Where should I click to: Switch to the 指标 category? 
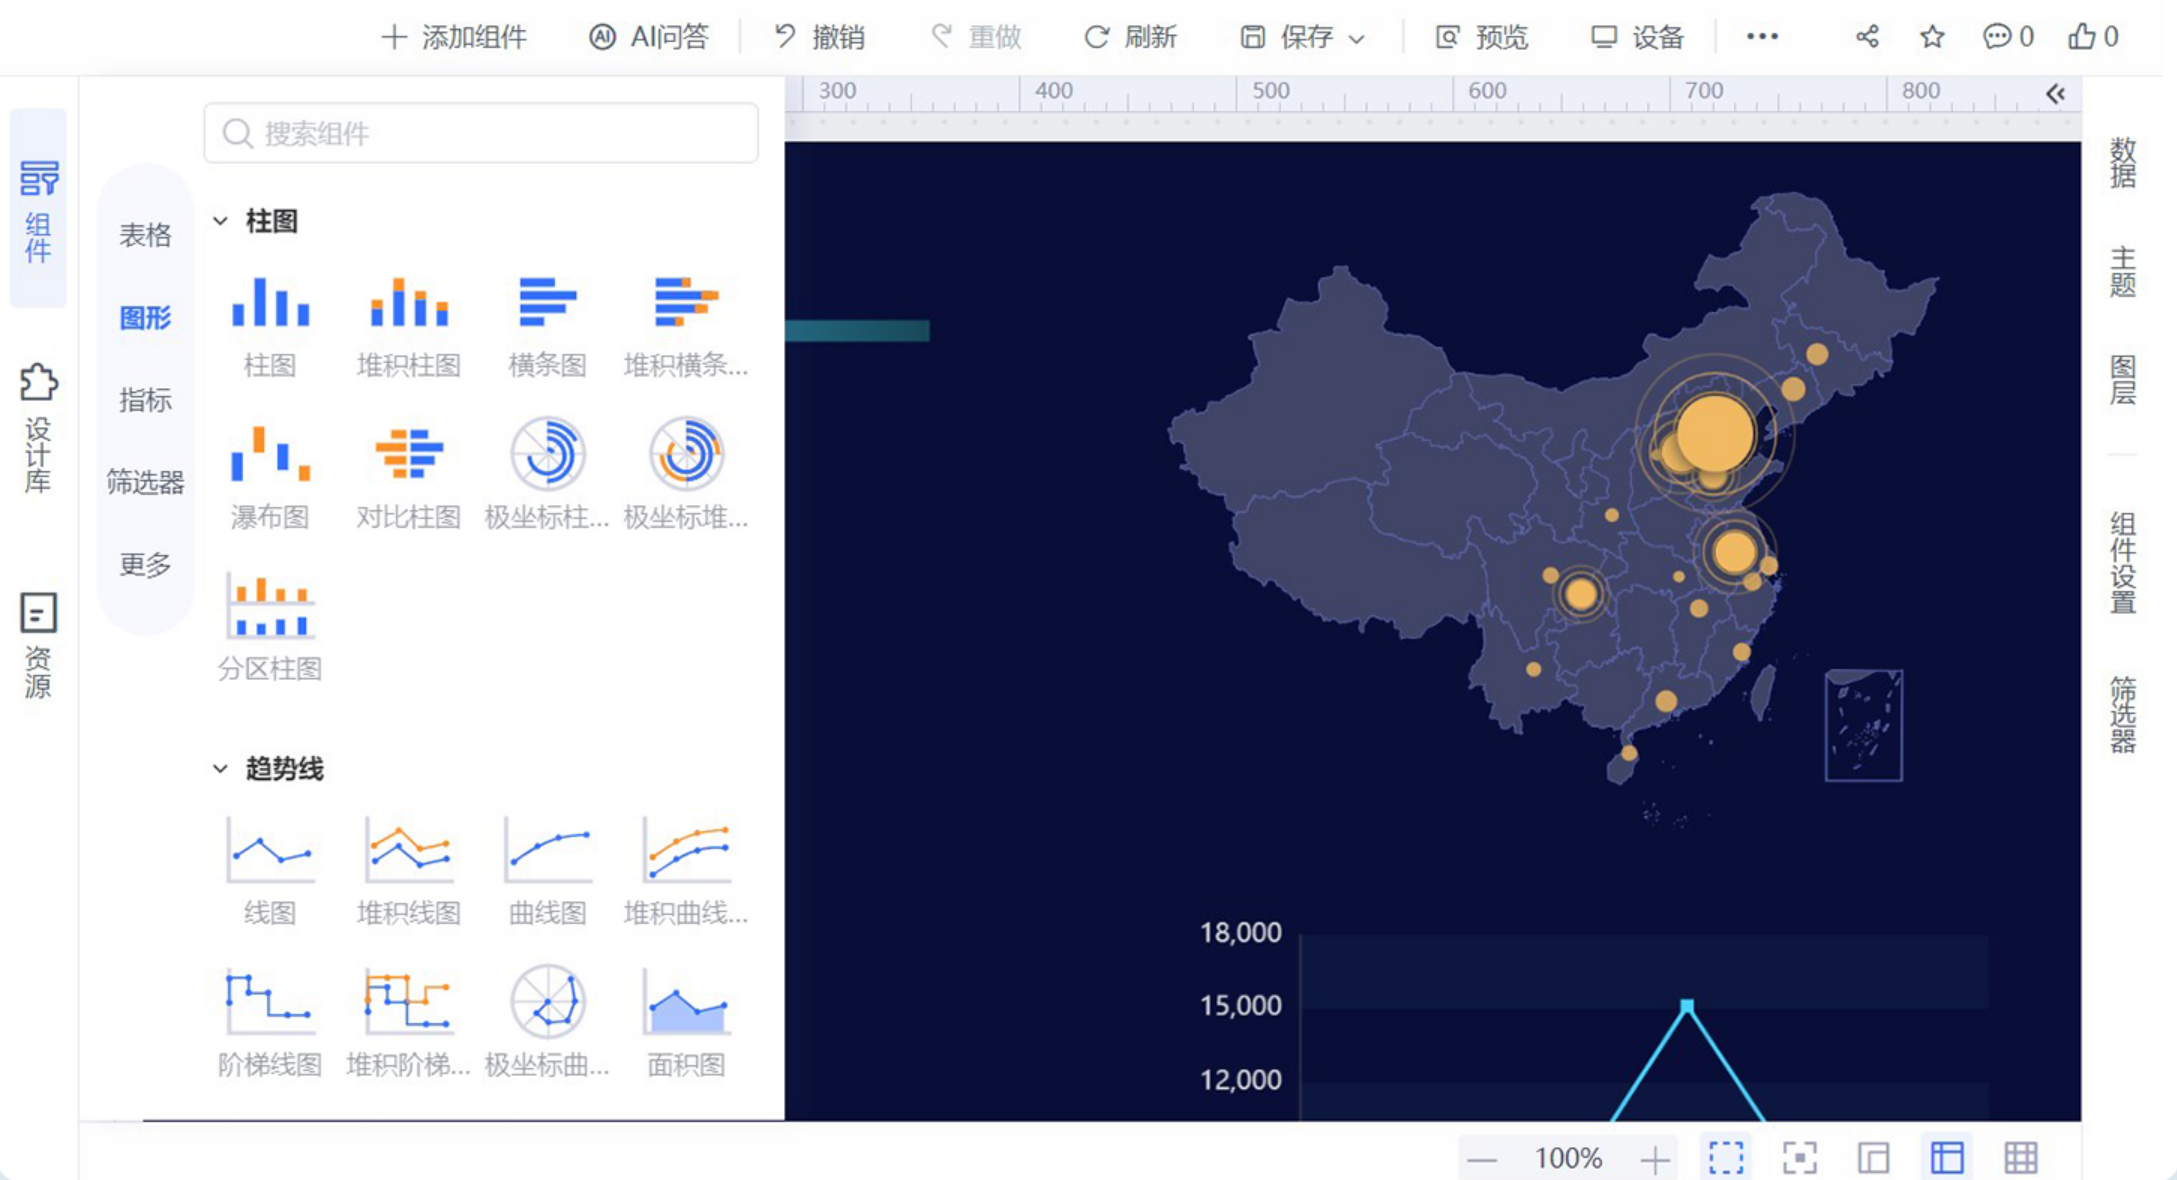click(x=145, y=400)
